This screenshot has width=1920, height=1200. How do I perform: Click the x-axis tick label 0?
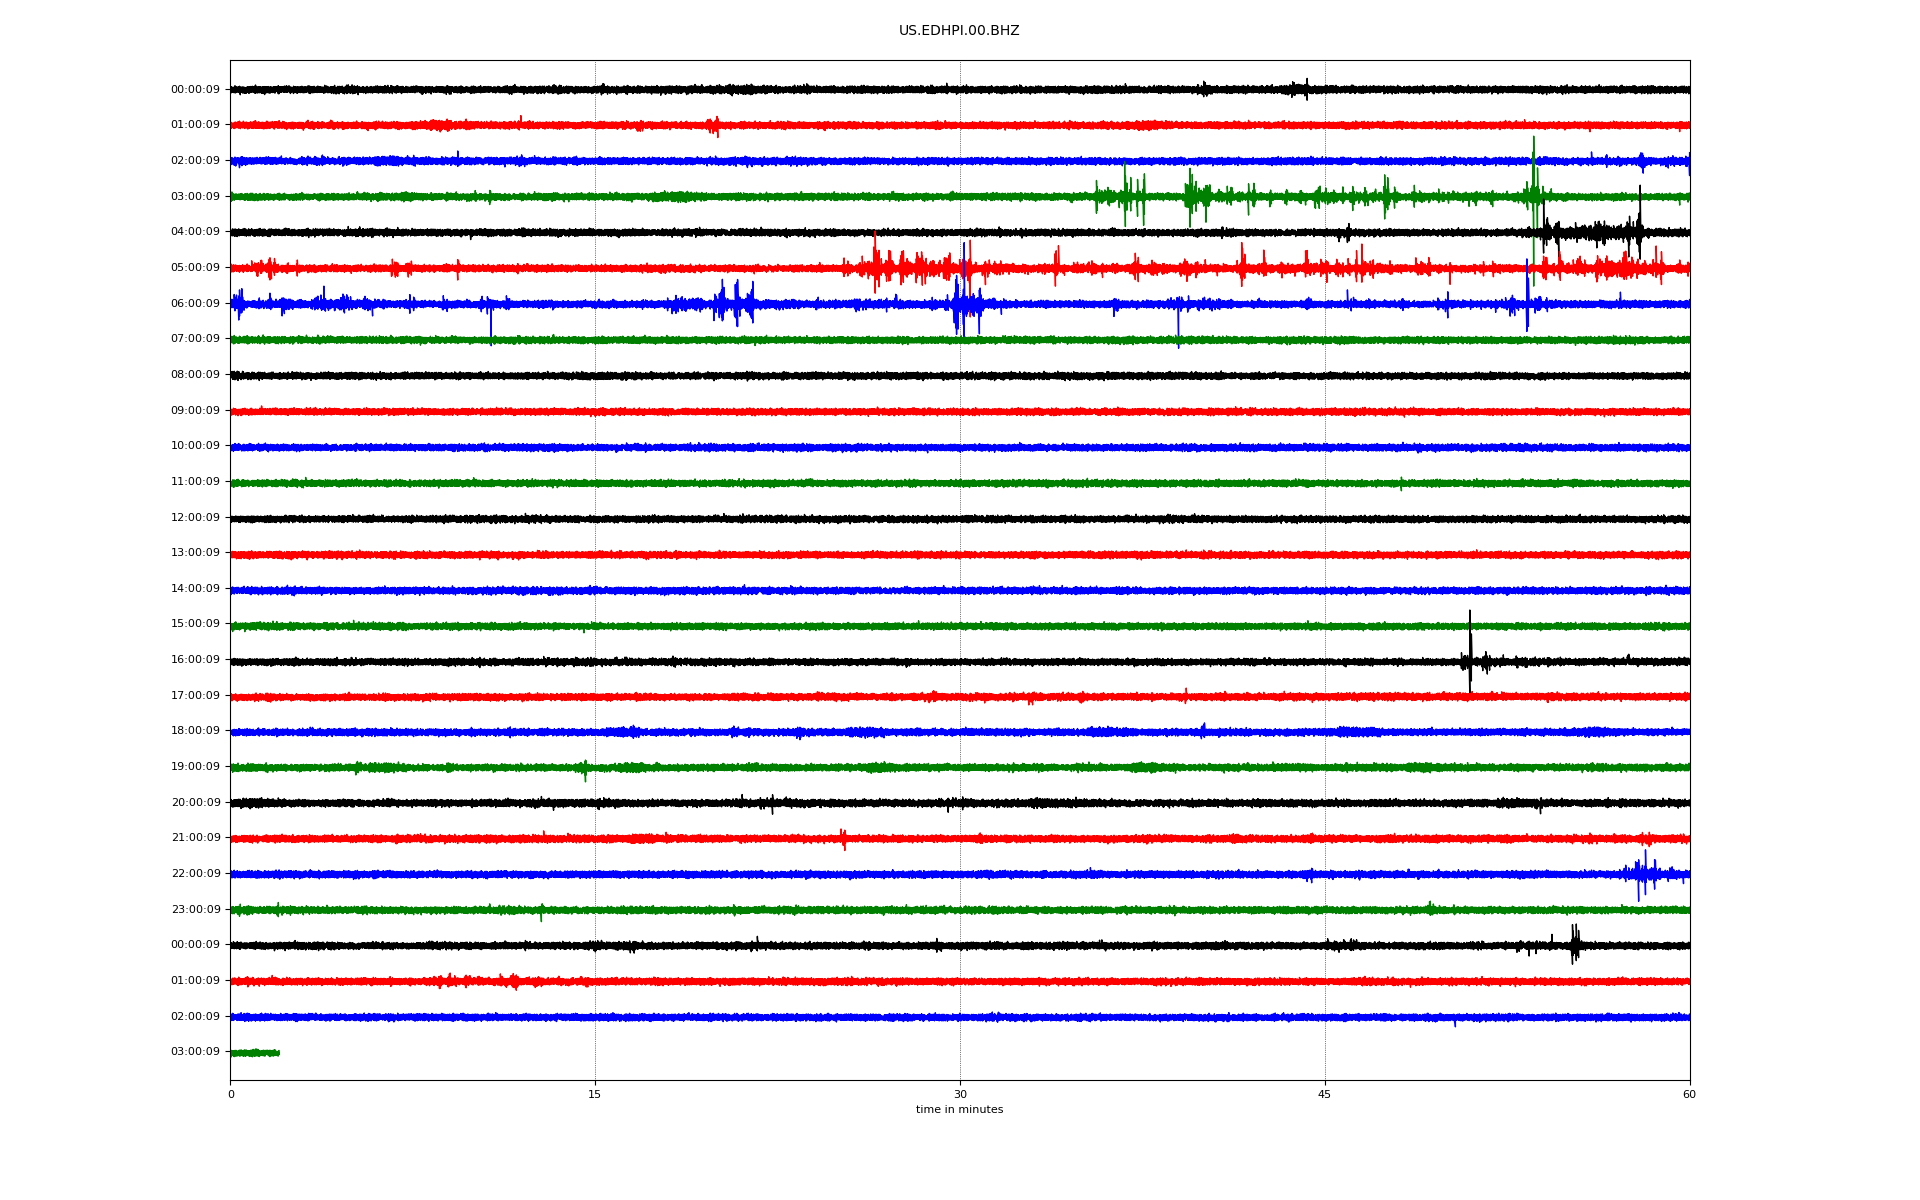231,1094
